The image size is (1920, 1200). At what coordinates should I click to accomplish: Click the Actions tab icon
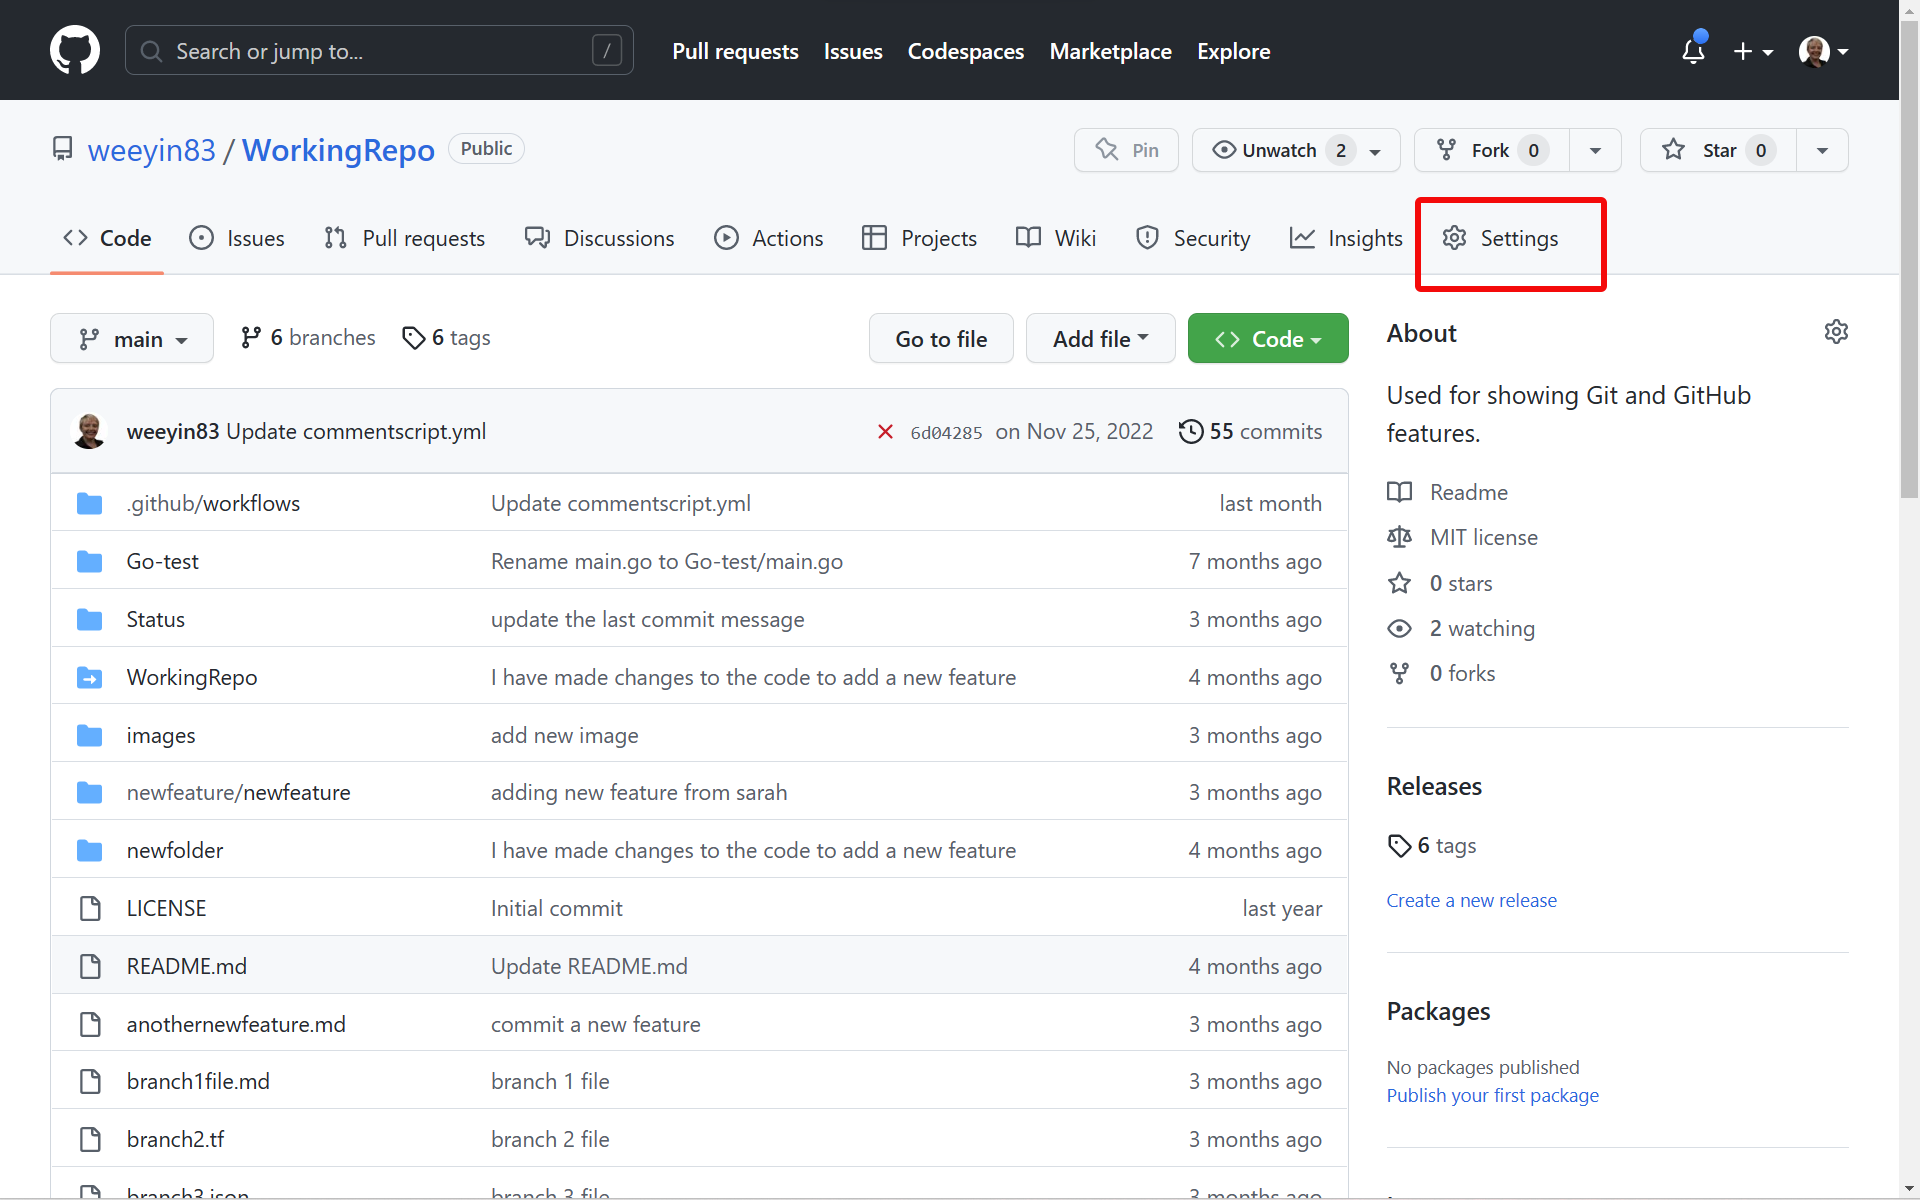(x=724, y=238)
